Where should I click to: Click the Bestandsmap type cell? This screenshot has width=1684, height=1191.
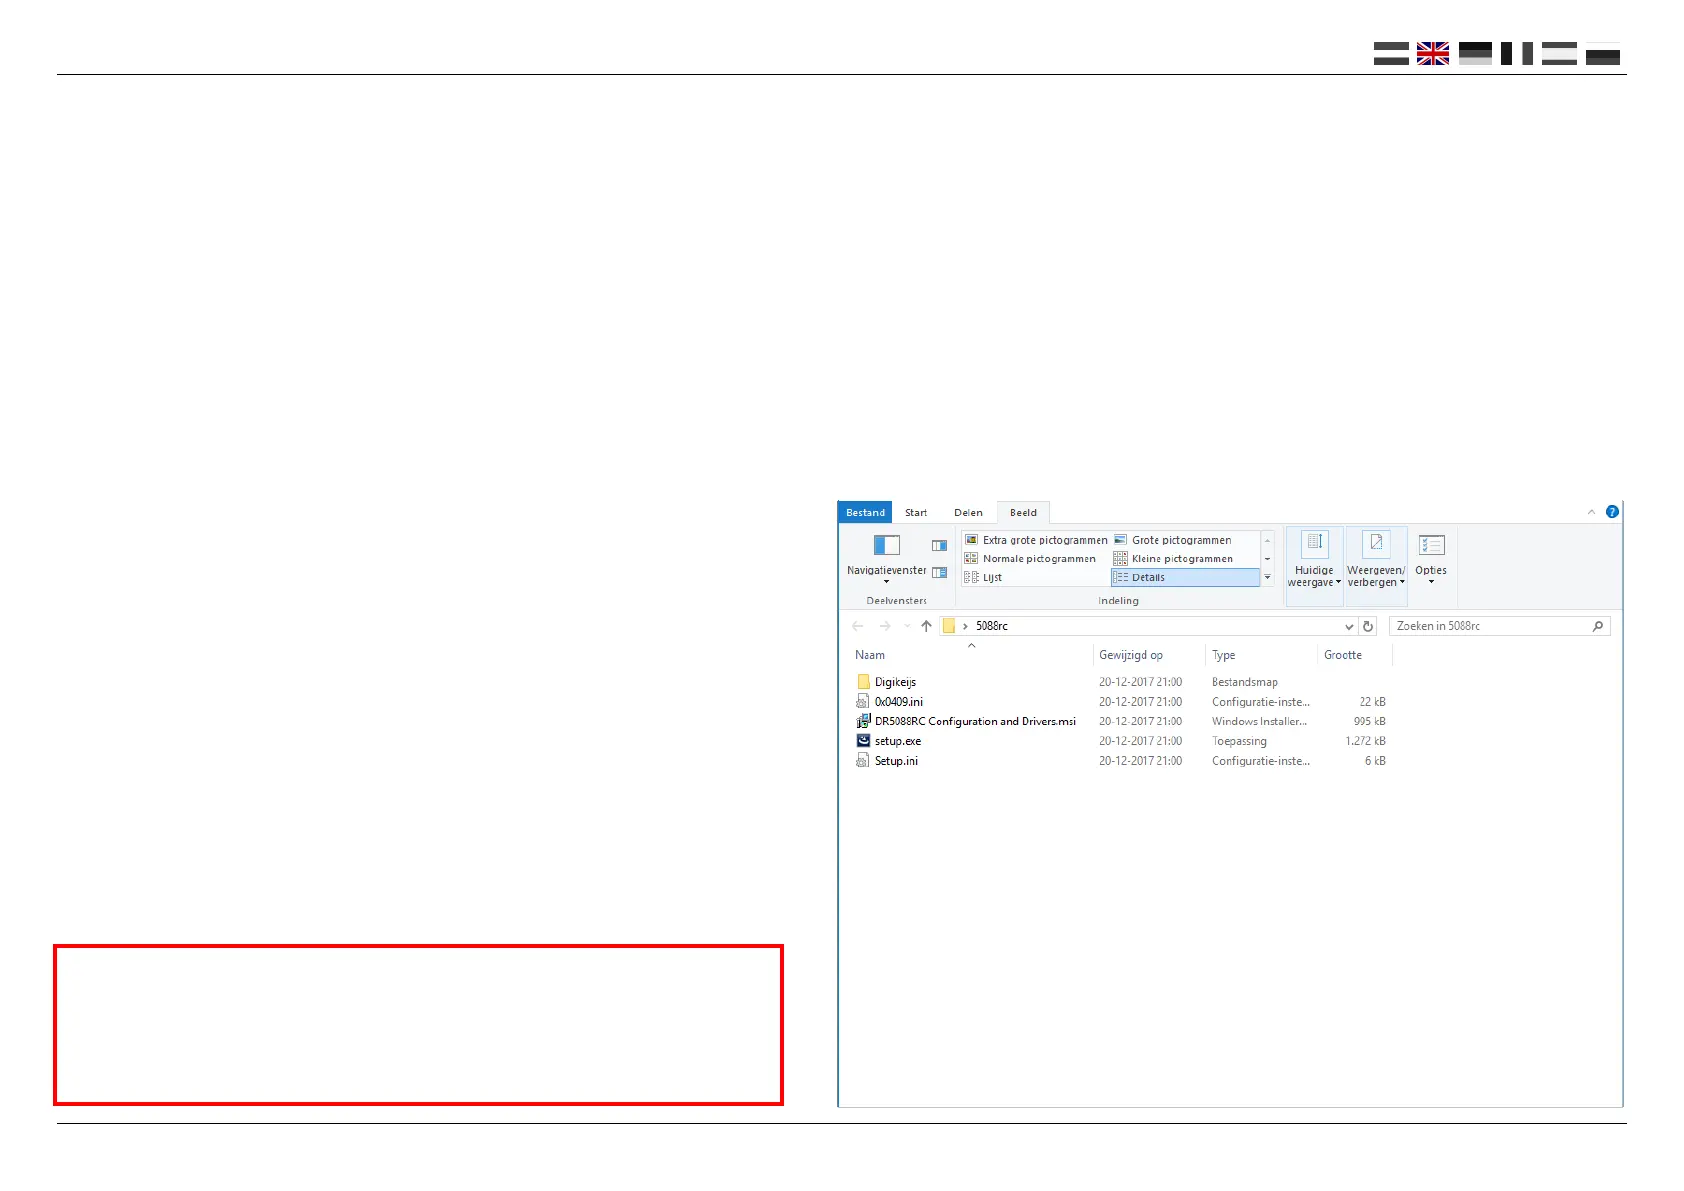point(1245,682)
